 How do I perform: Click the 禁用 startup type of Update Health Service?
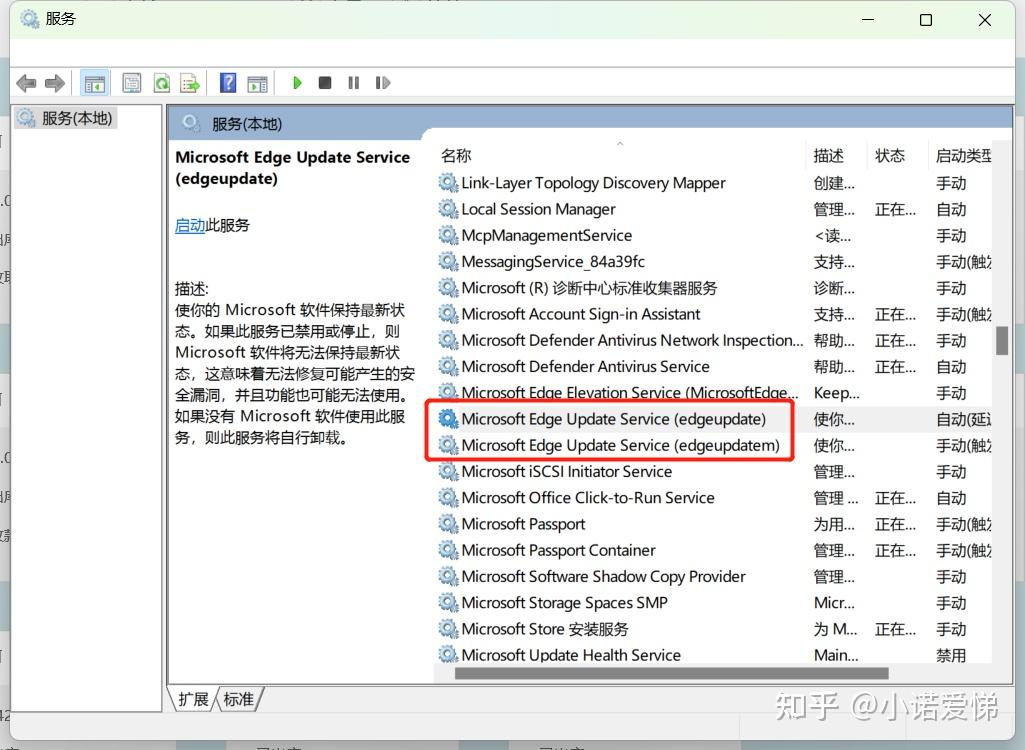pos(951,655)
